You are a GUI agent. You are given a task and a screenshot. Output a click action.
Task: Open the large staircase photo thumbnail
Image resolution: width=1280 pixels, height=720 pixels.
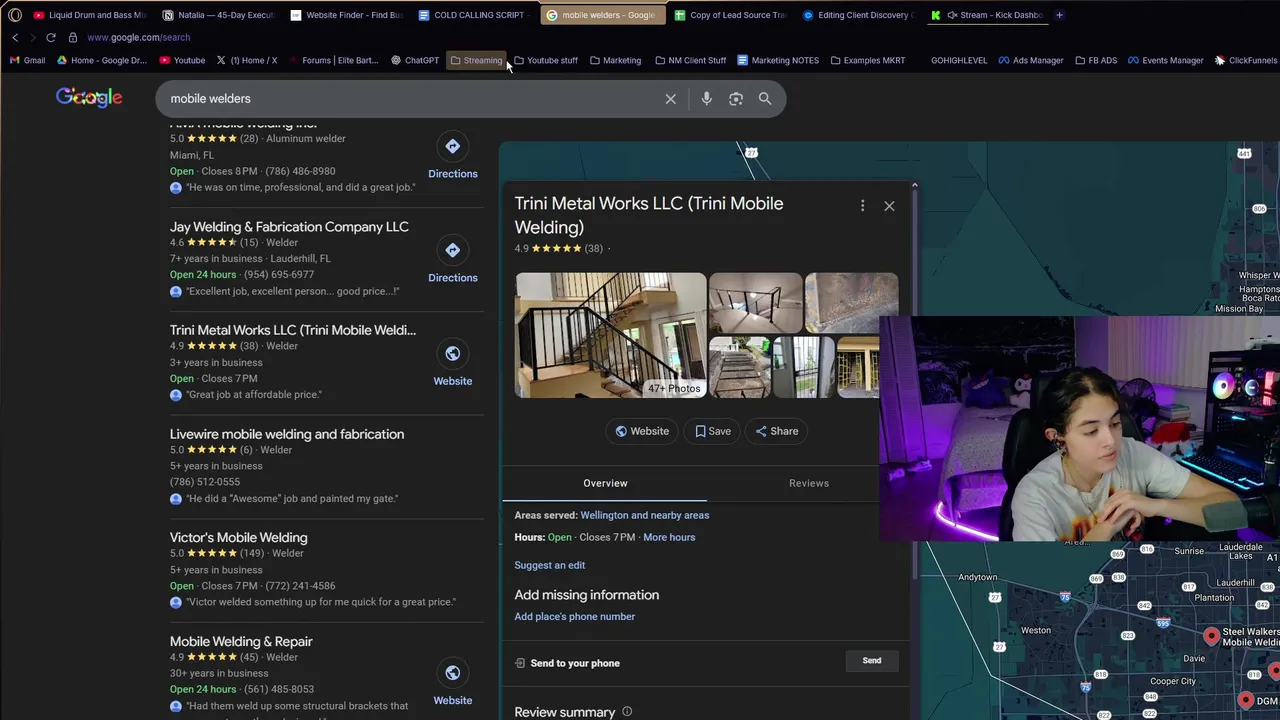610,335
